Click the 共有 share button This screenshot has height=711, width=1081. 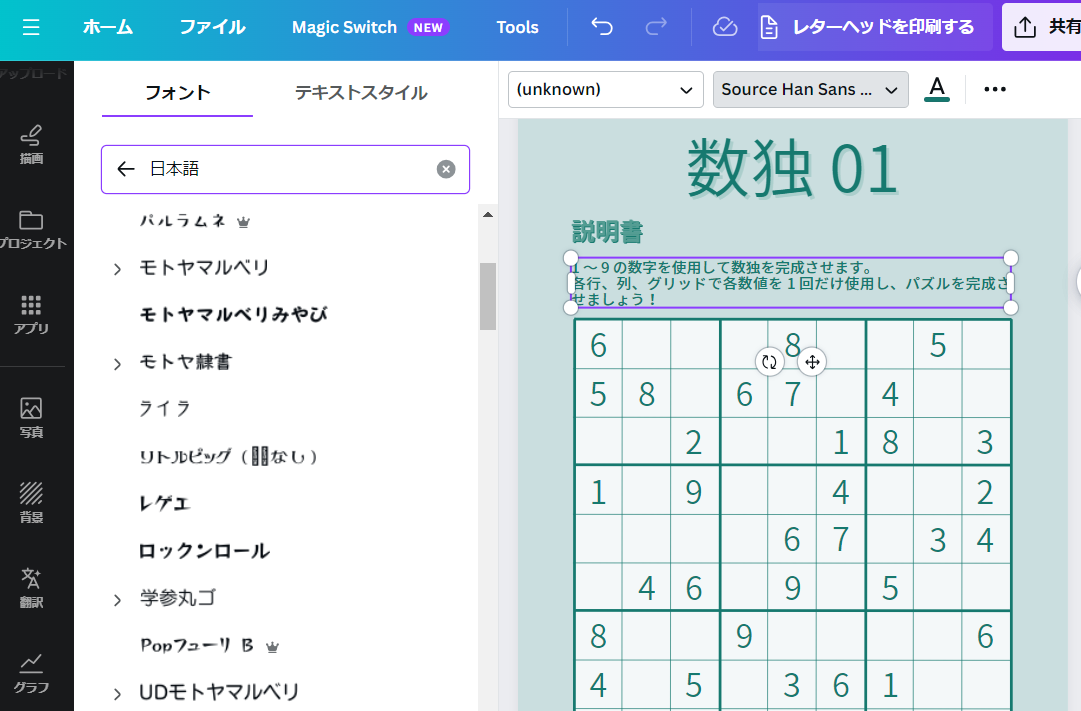click(1042, 27)
